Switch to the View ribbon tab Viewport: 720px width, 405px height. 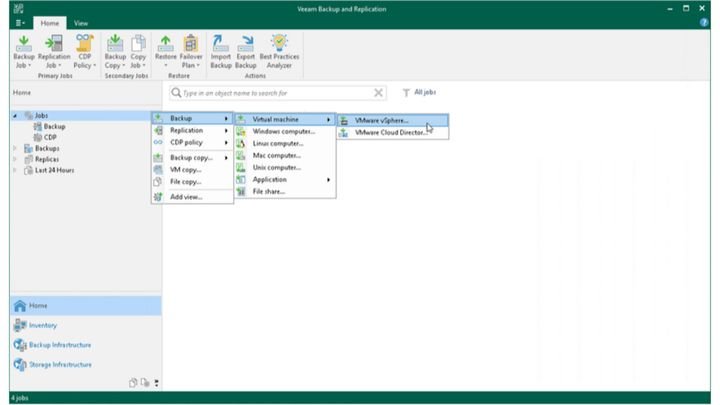point(81,23)
